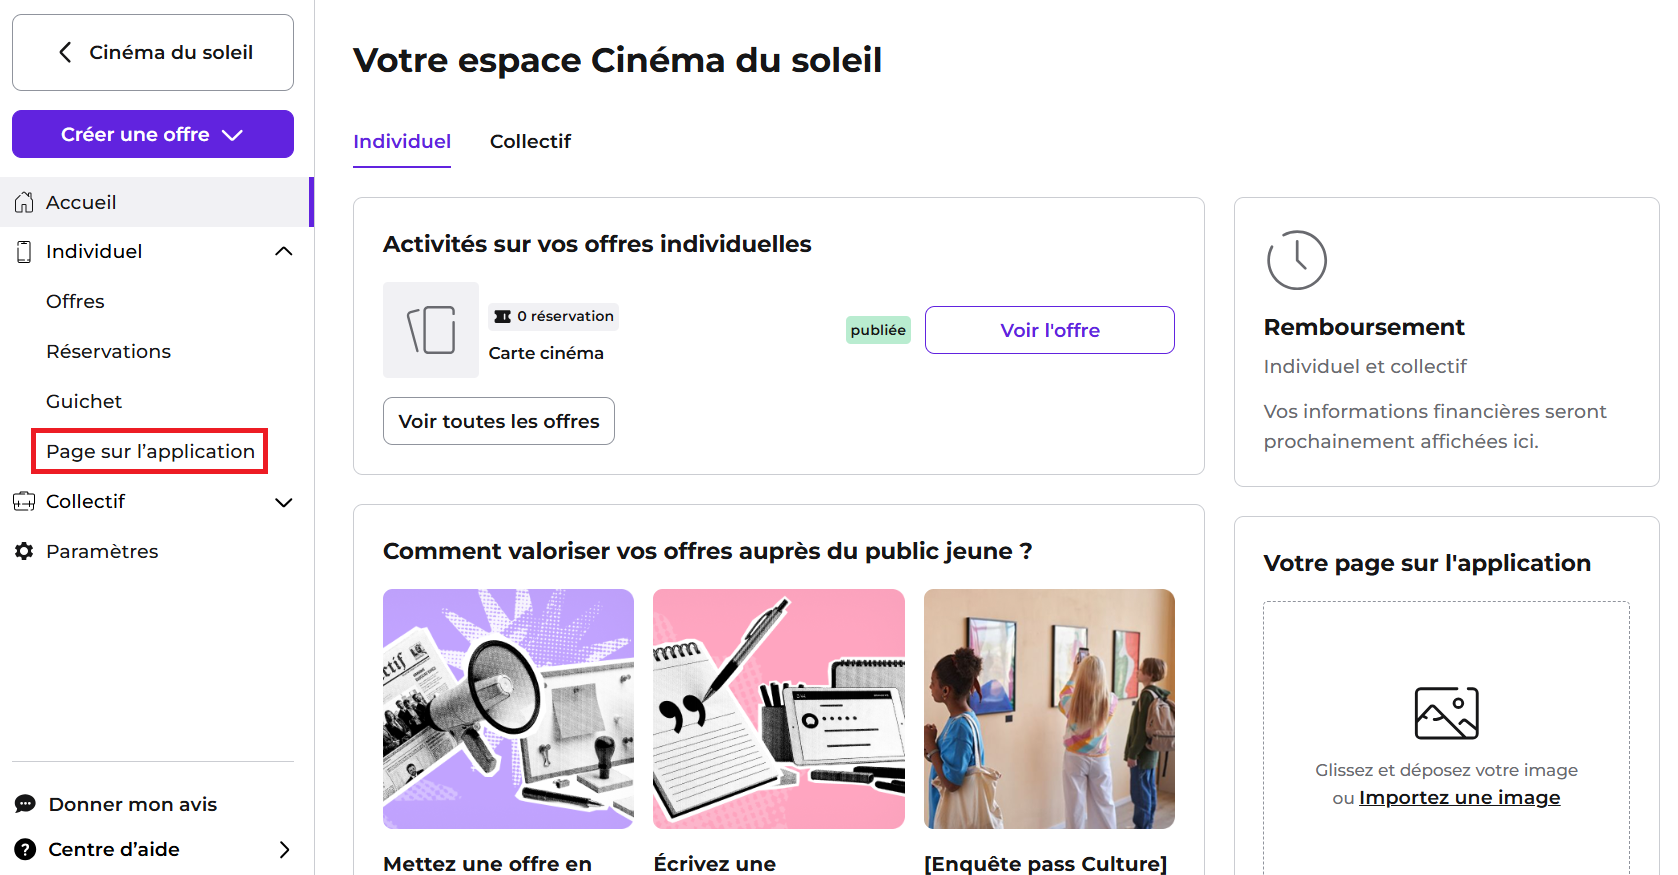The image size is (1678, 875).
Task: Click the Cinéma du soleil back button
Action: tap(153, 52)
